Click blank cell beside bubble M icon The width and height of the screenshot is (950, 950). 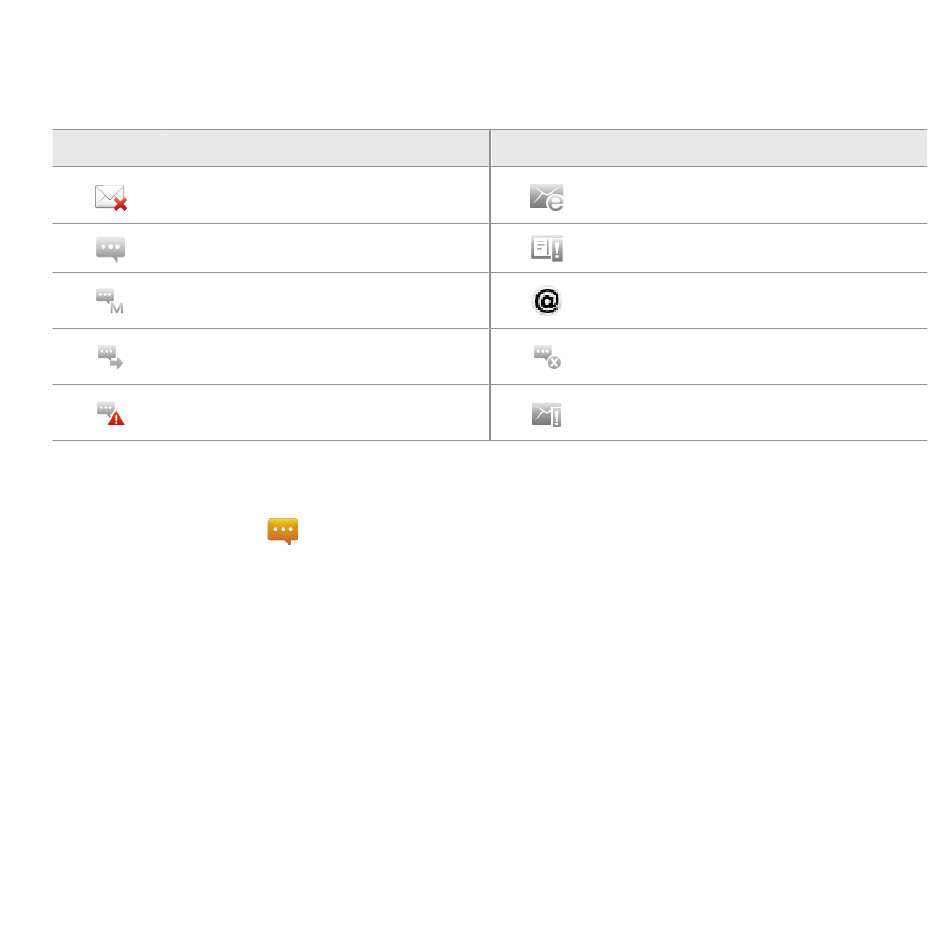(x=327, y=301)
